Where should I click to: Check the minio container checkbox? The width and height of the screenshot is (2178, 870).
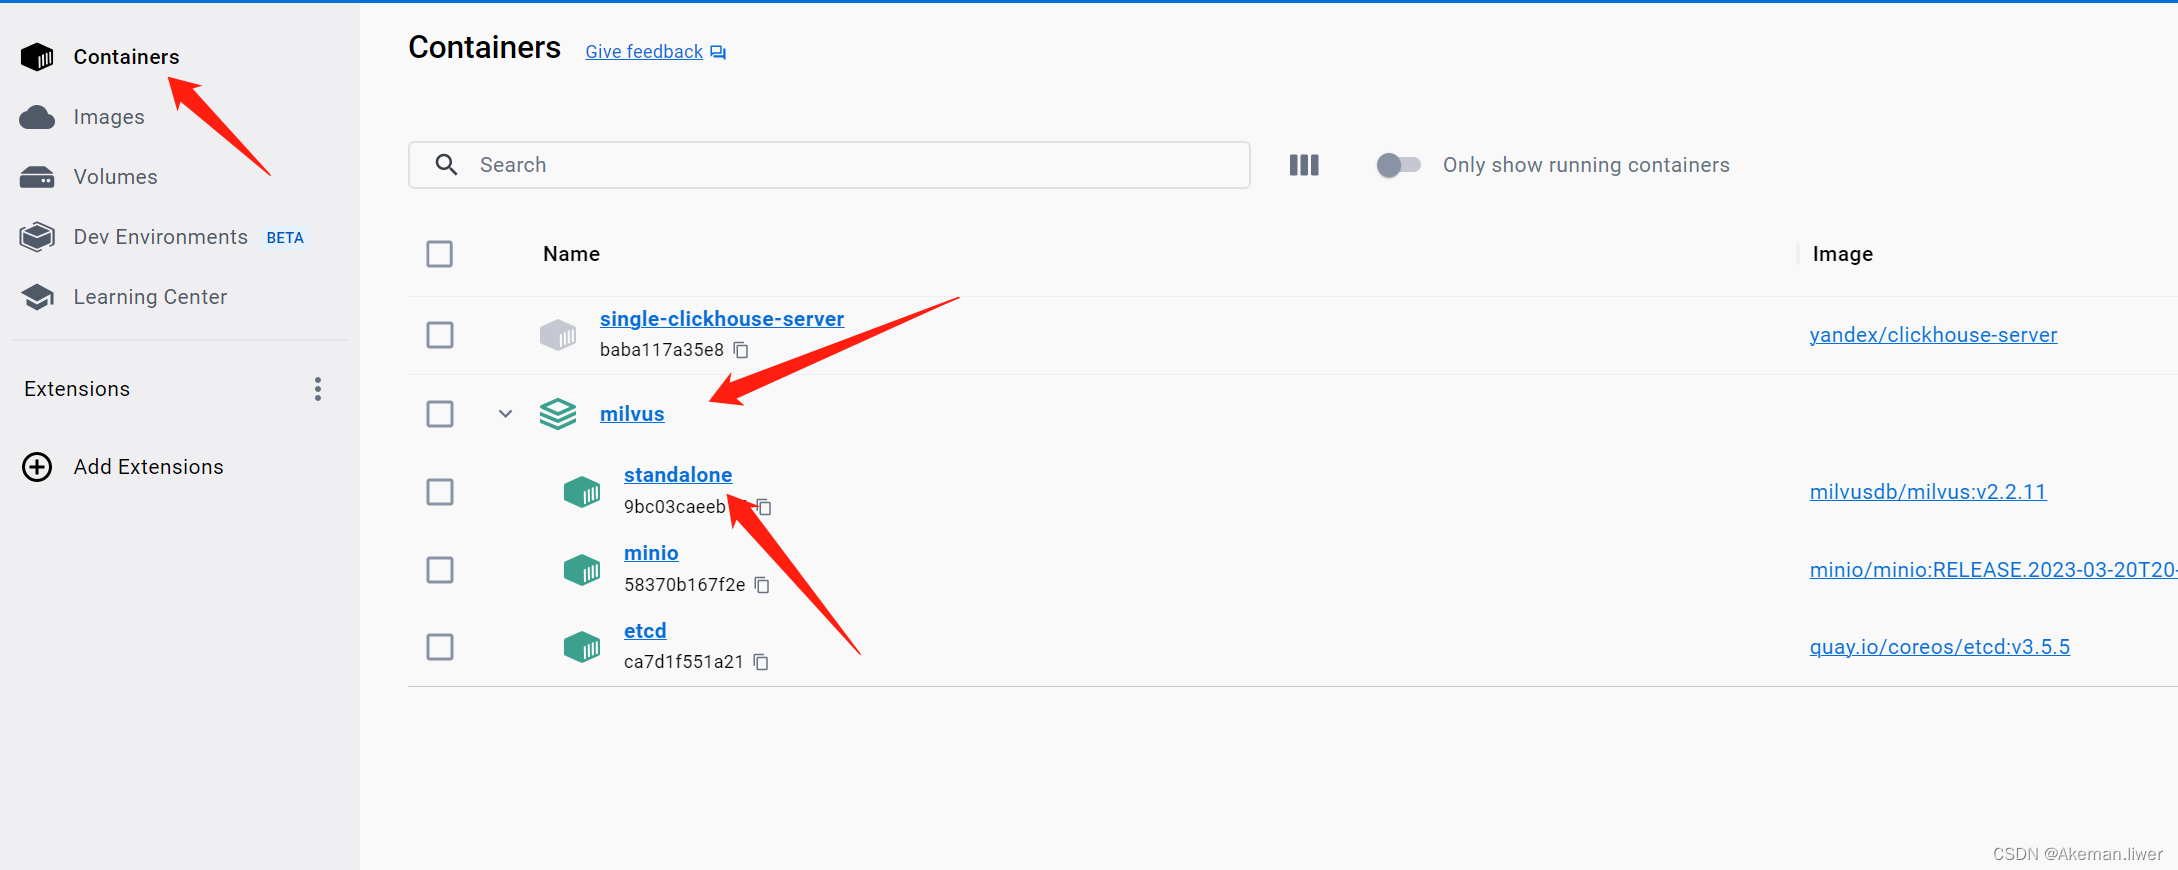pyautogui.click(x=440, y=570)
